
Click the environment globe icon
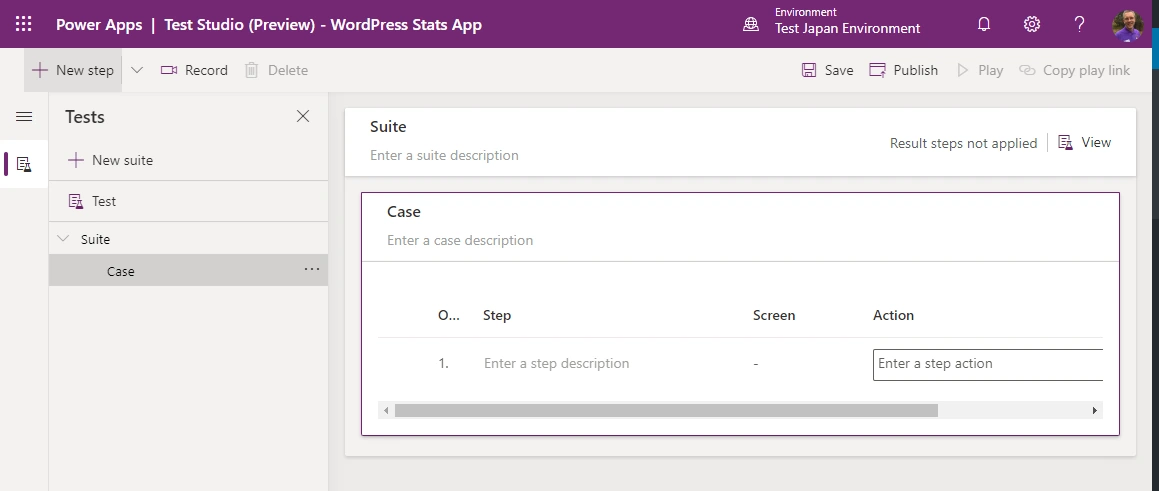coord(751,24)
